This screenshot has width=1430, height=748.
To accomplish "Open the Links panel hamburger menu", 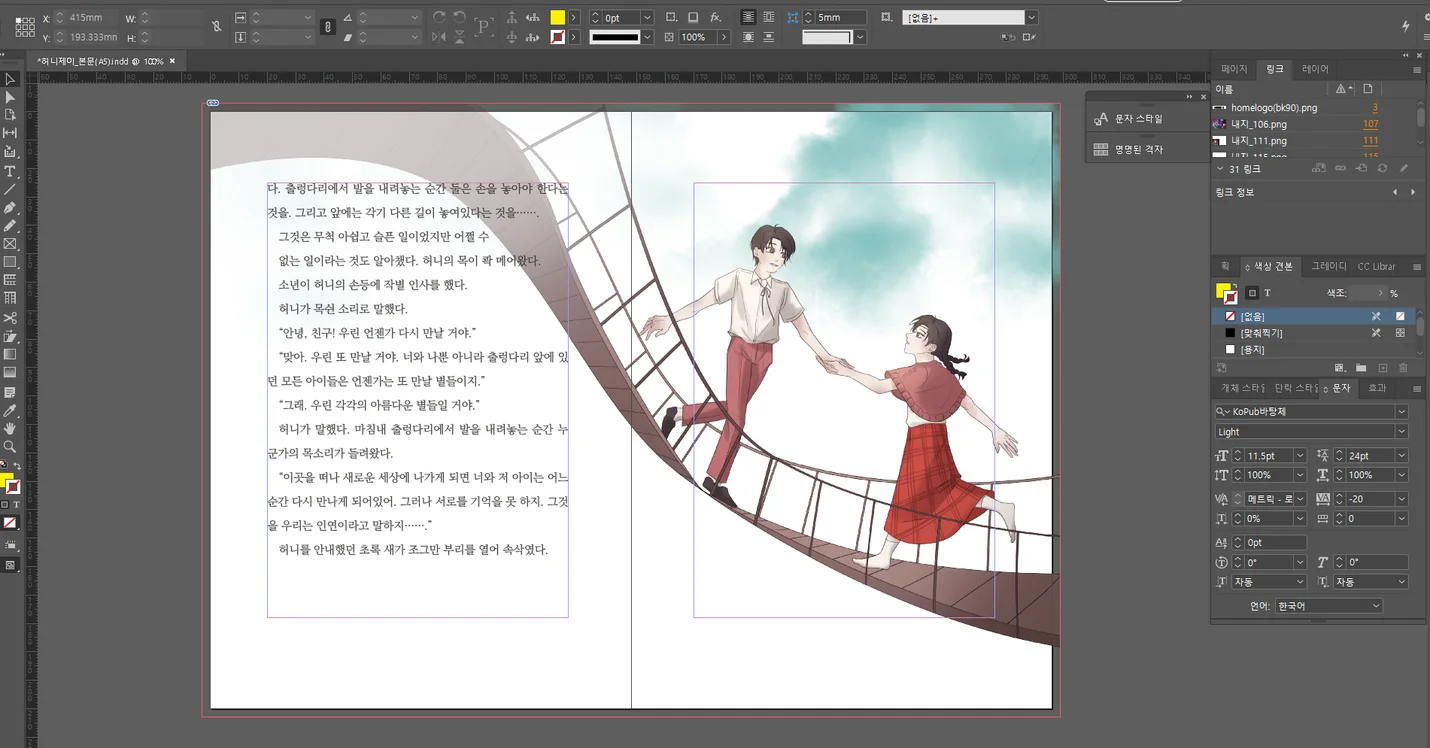I will (1417, 70).
